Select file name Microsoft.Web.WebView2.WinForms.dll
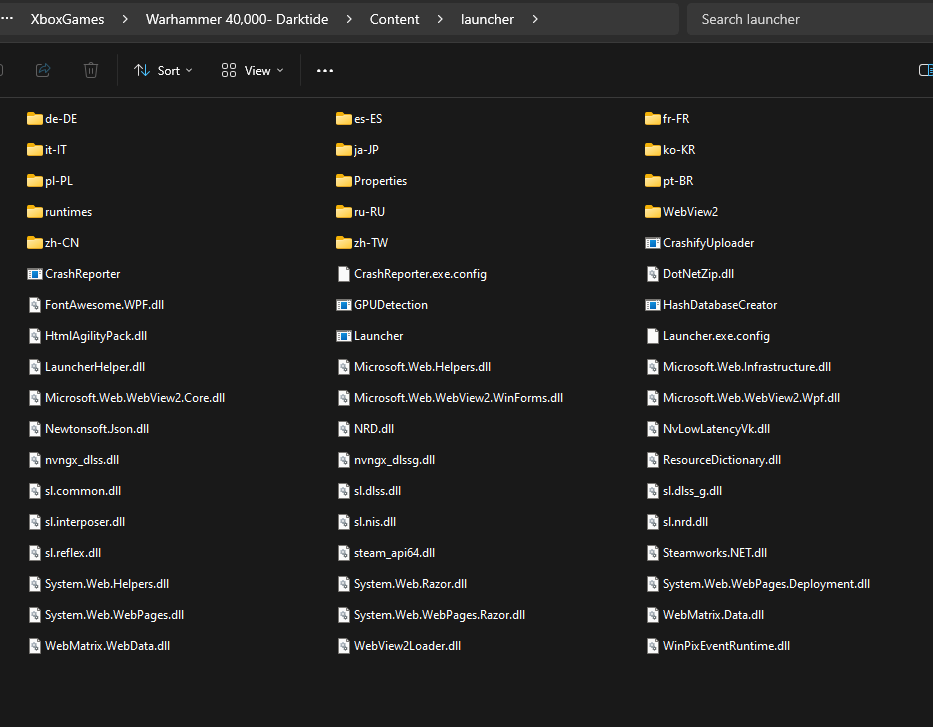Viewport: 933px width, 727px height. click(x=458, y=397)
